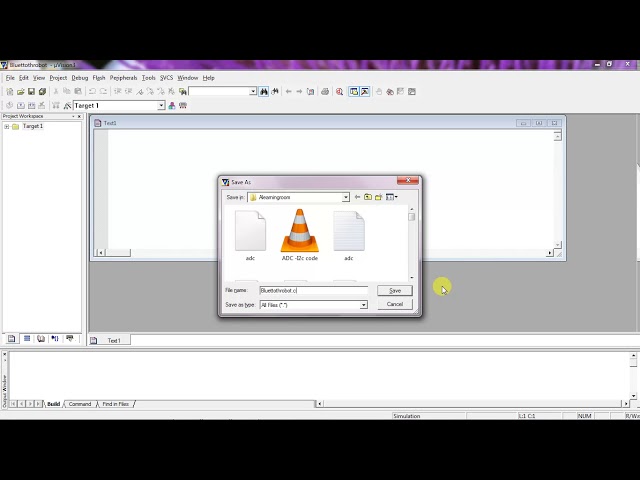Select the ADC -I2c code VLC file
640x480 pixels.
pos(300,235)
